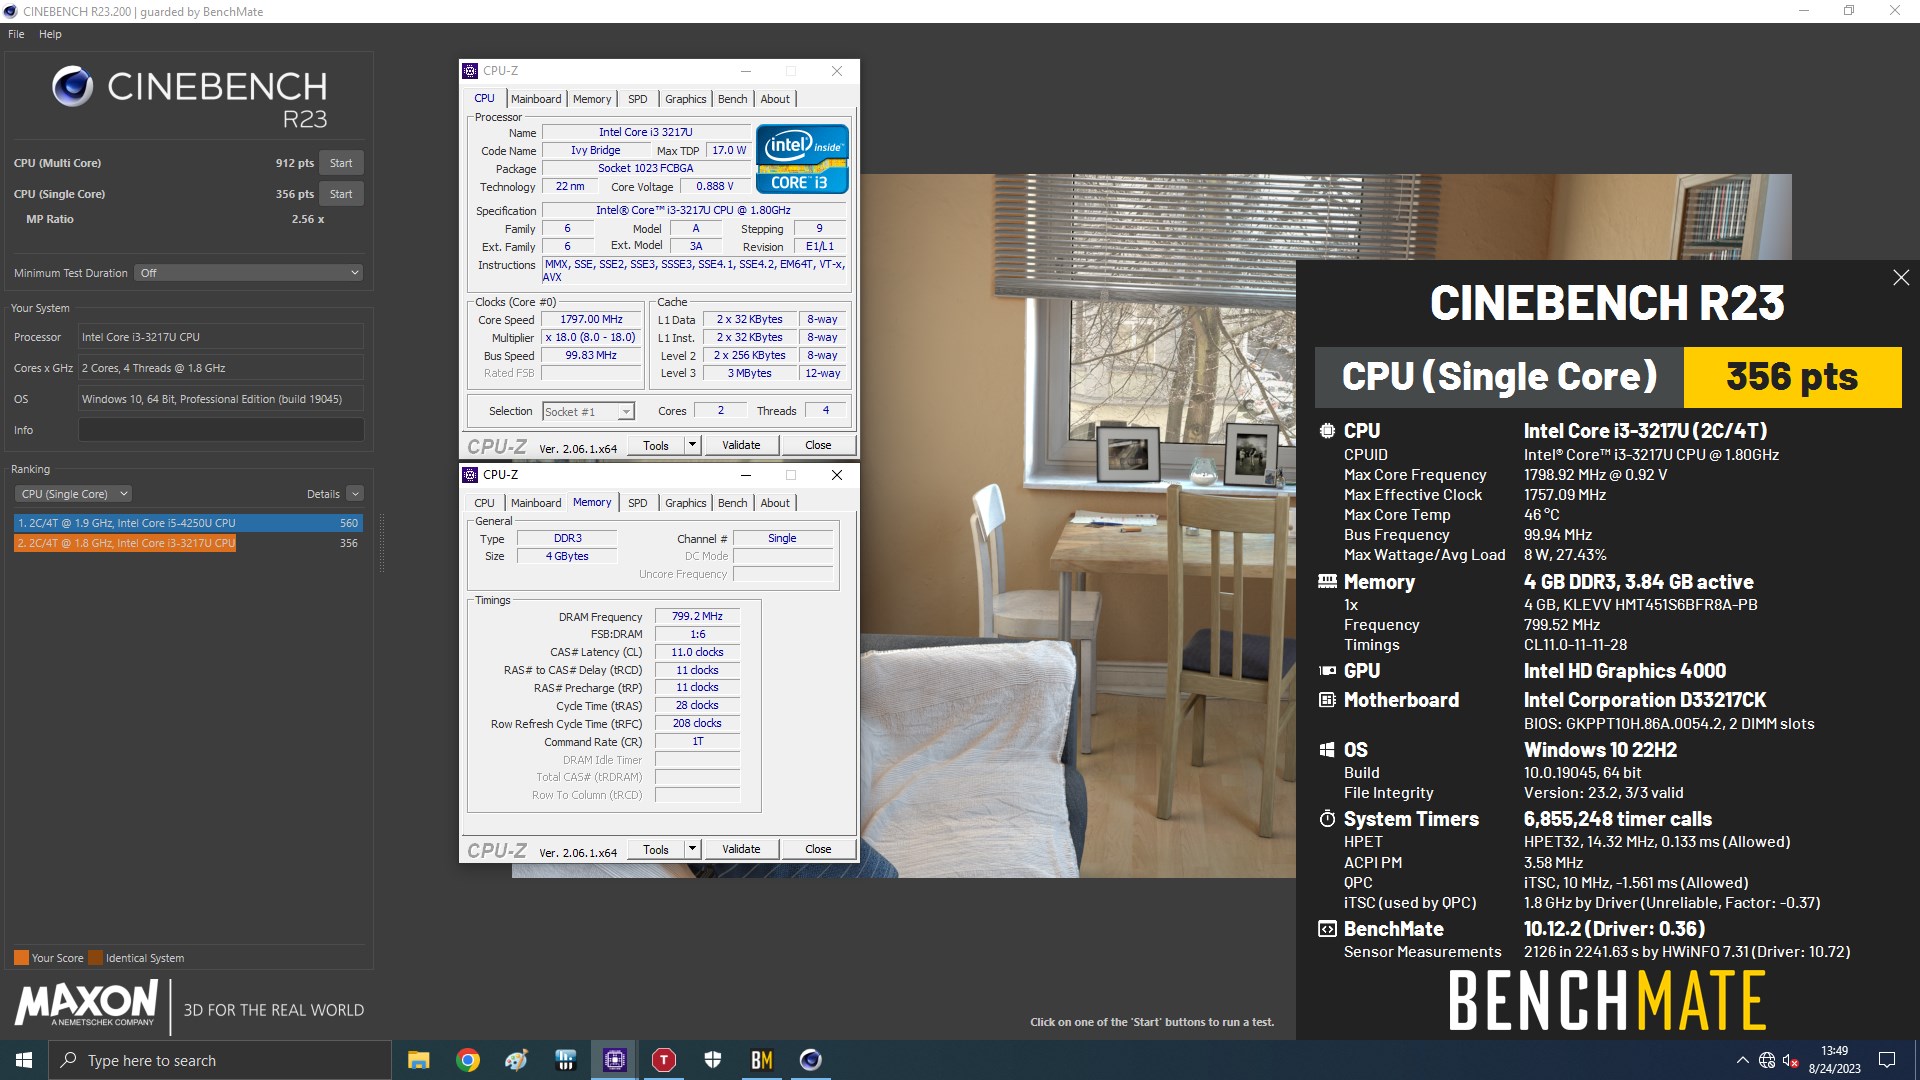
Task: Expand Tools dropdown arrow in bottom CPU-Z
Action: 691,850
